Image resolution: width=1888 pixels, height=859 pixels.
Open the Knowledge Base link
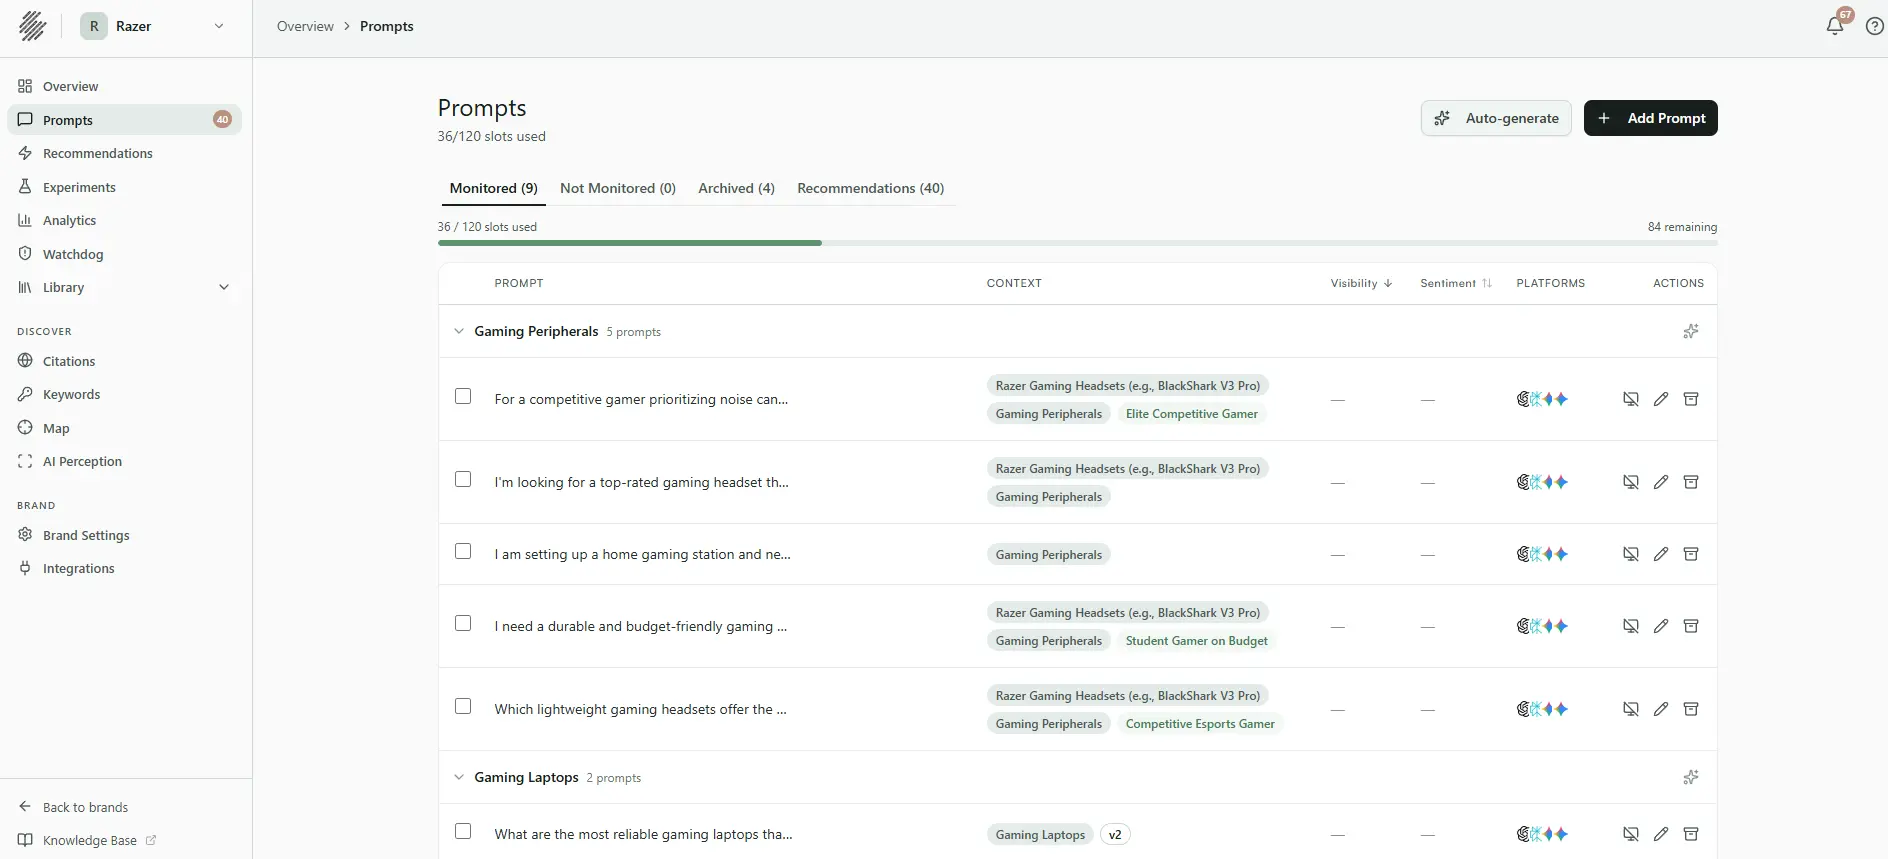click(87, 840)
